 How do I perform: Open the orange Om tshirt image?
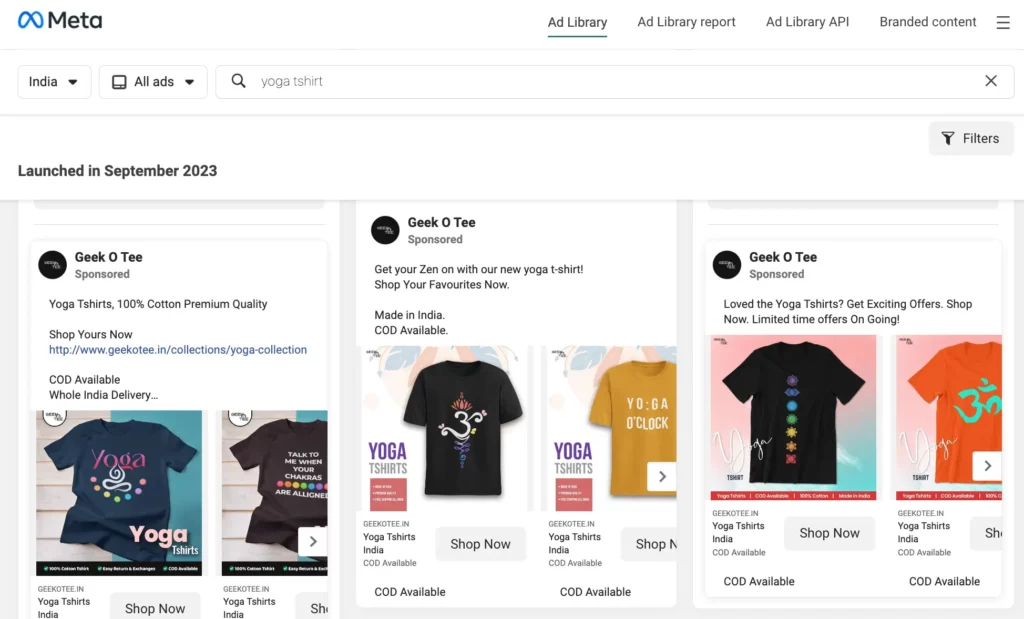point(949,418)
